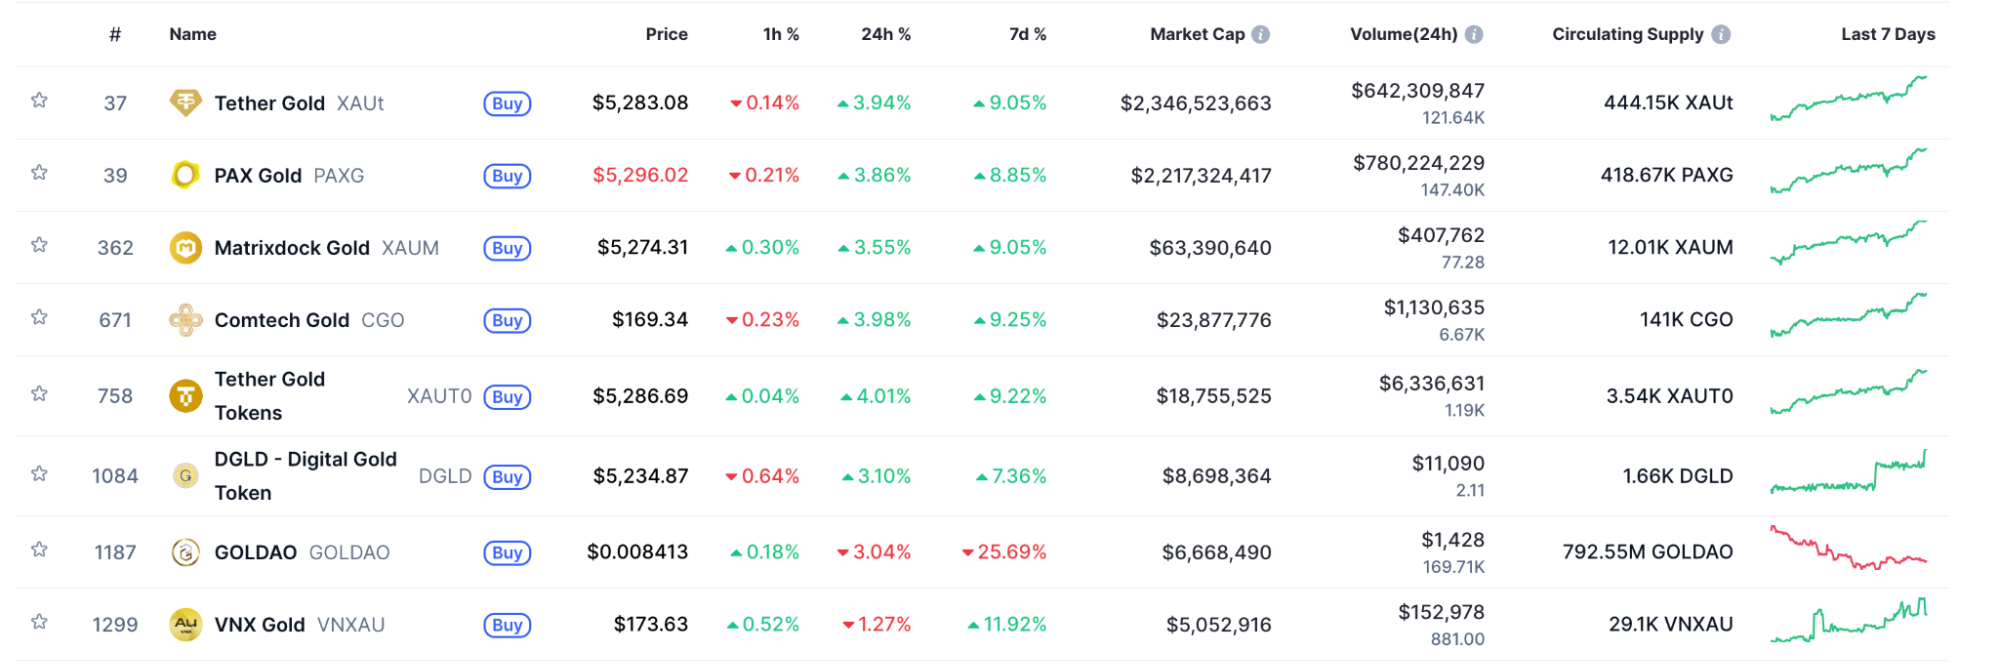Star Tether Gold XAUt to watchlist
This screenshot has width=1999, height=666.
39,100
